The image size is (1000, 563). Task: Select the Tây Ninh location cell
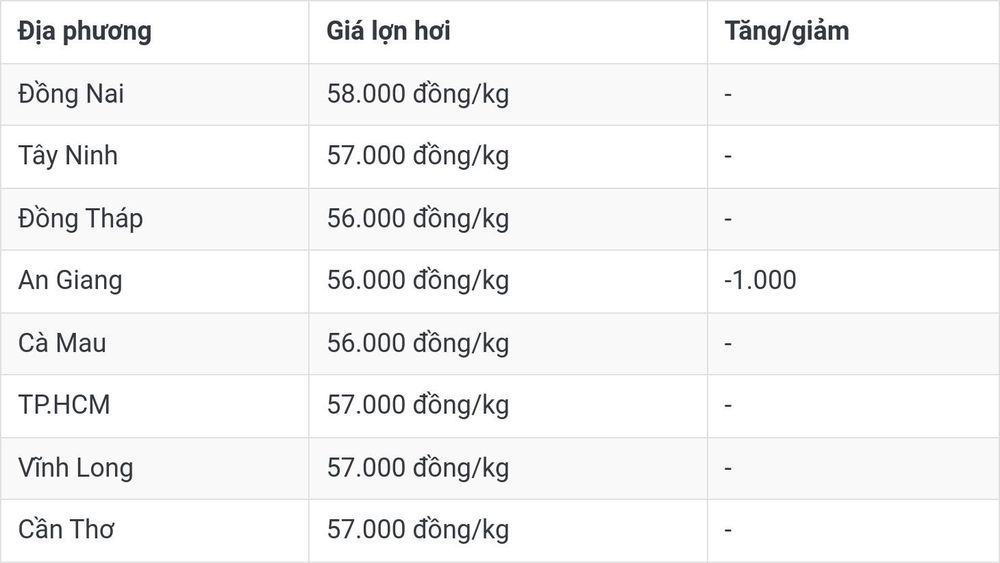[x=68, y=156]
